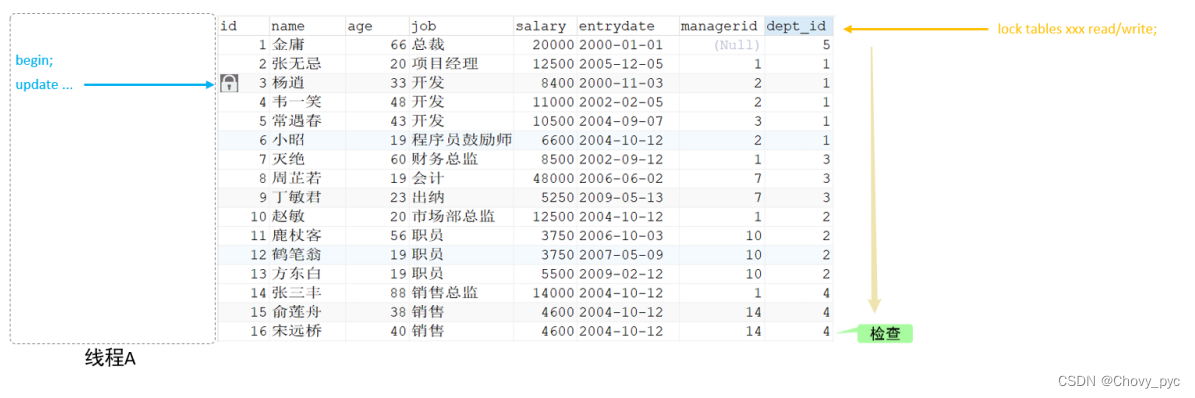Click the name cell 张无忌
This screenshot has width=1195, height=398.
tap(307, 64)
